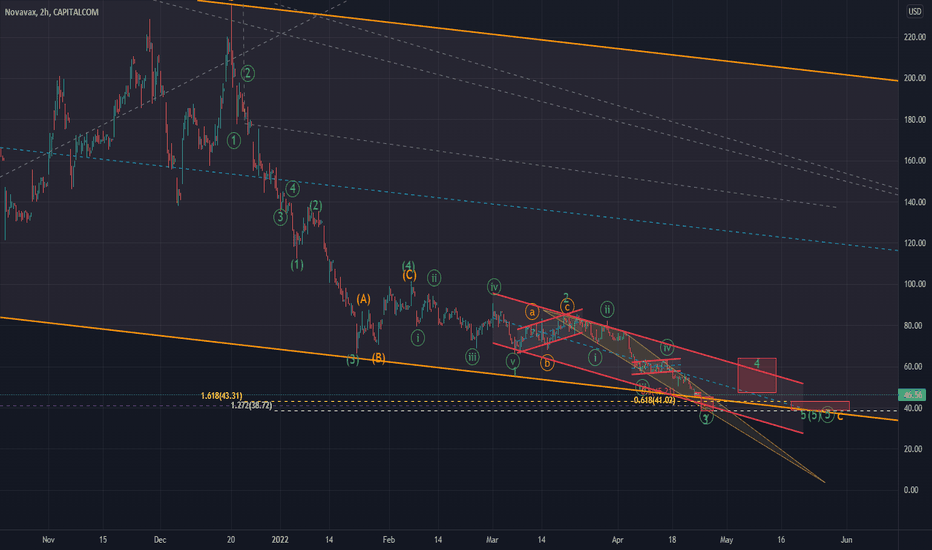Select the circled green iii wave label
Viewport: 932px width, 550px height.
(472, 357)
